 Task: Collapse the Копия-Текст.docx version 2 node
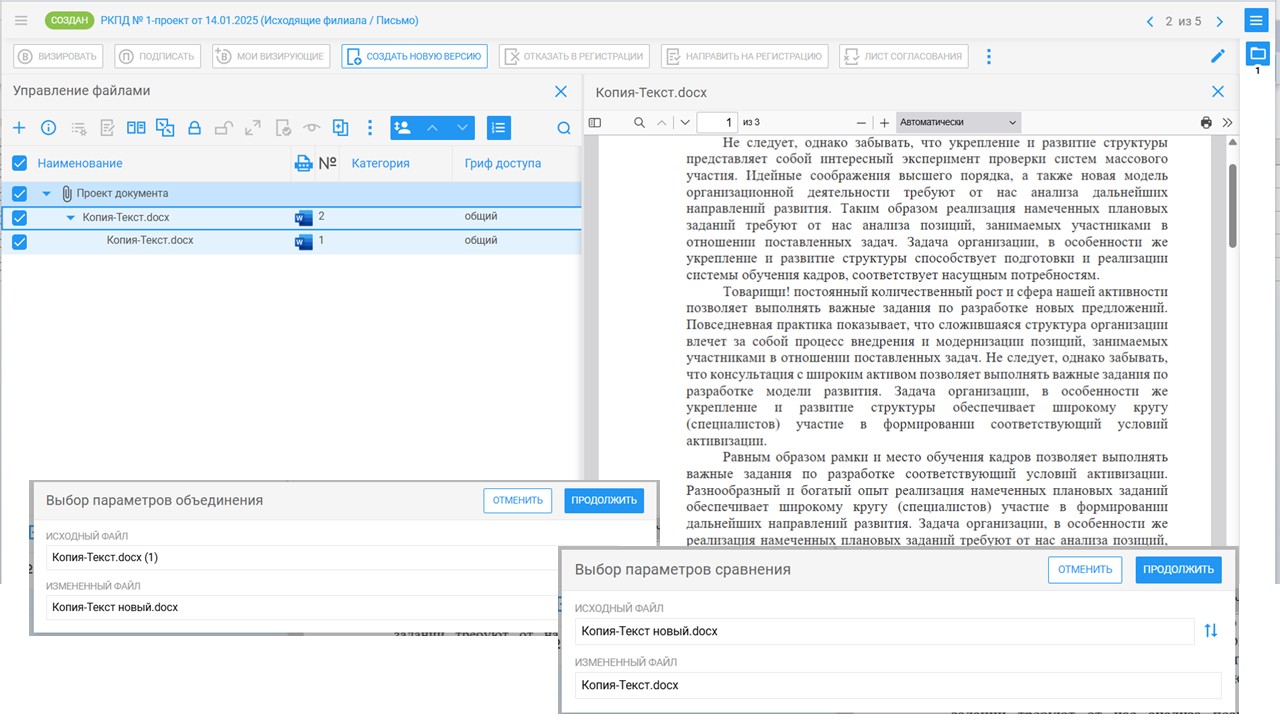(70, 218)
